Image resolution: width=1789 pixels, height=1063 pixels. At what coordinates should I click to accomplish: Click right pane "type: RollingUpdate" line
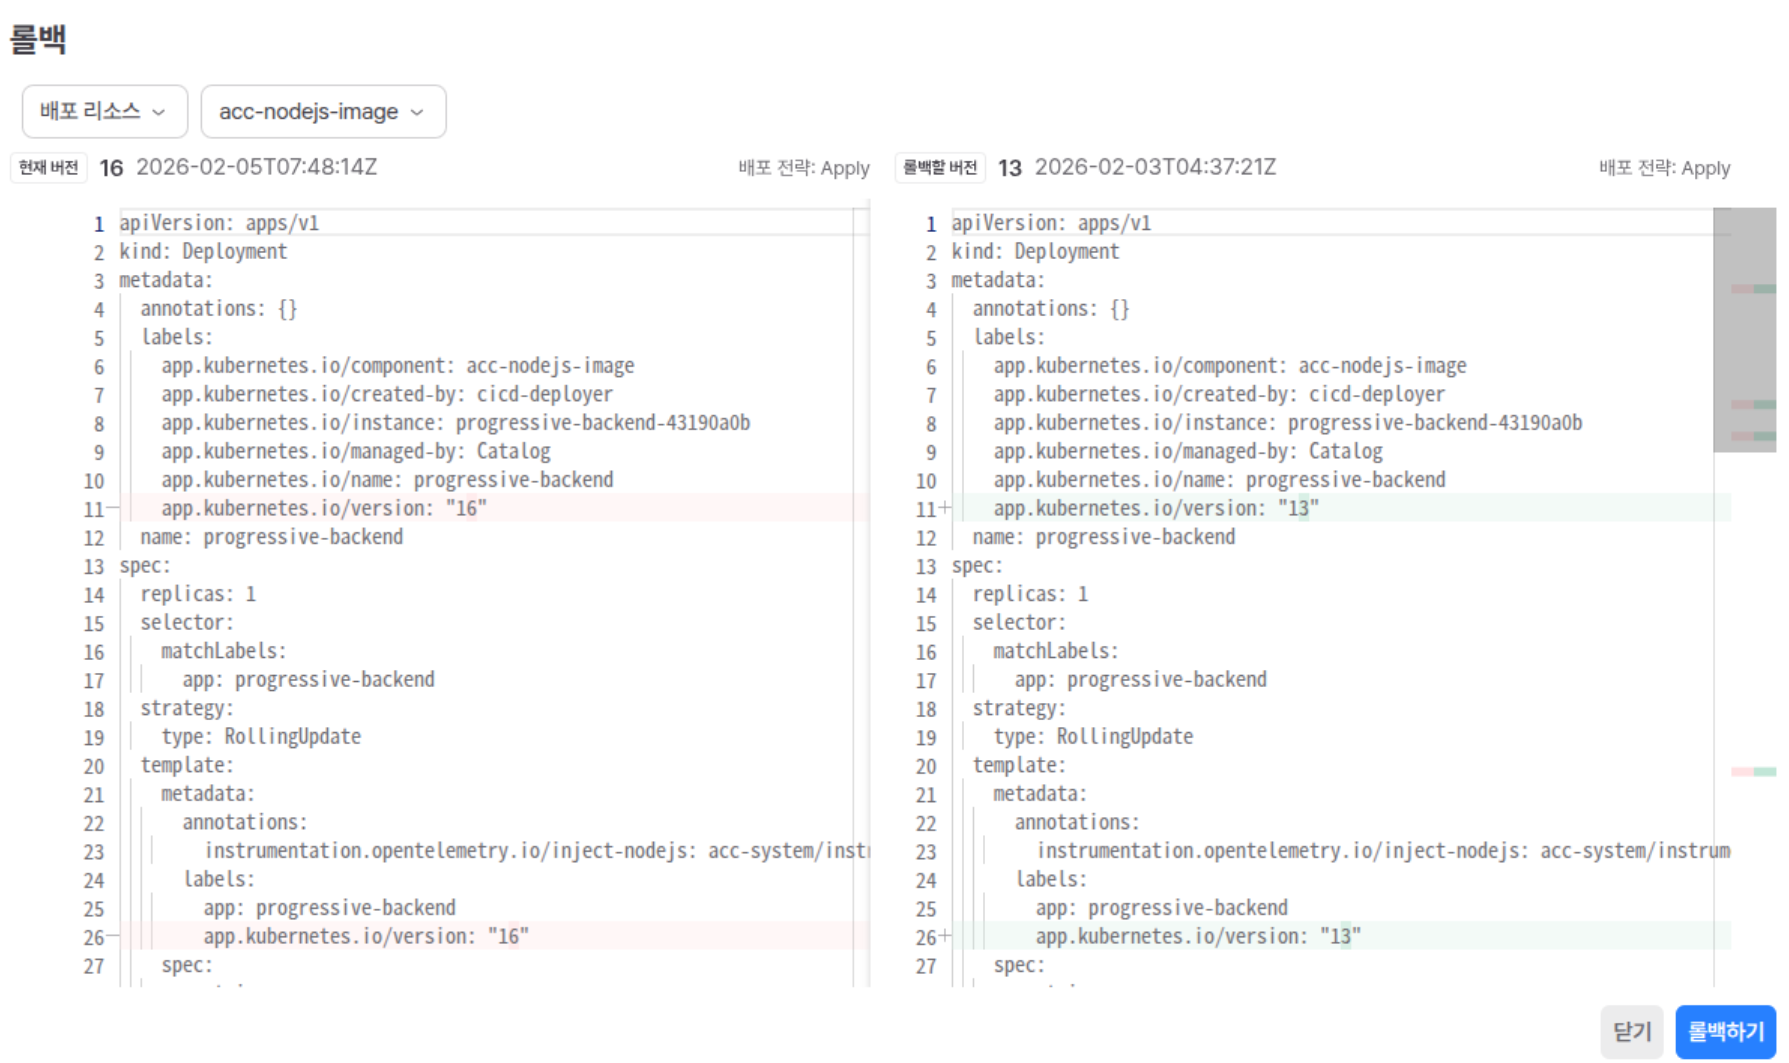click(x=1093, y=737)
